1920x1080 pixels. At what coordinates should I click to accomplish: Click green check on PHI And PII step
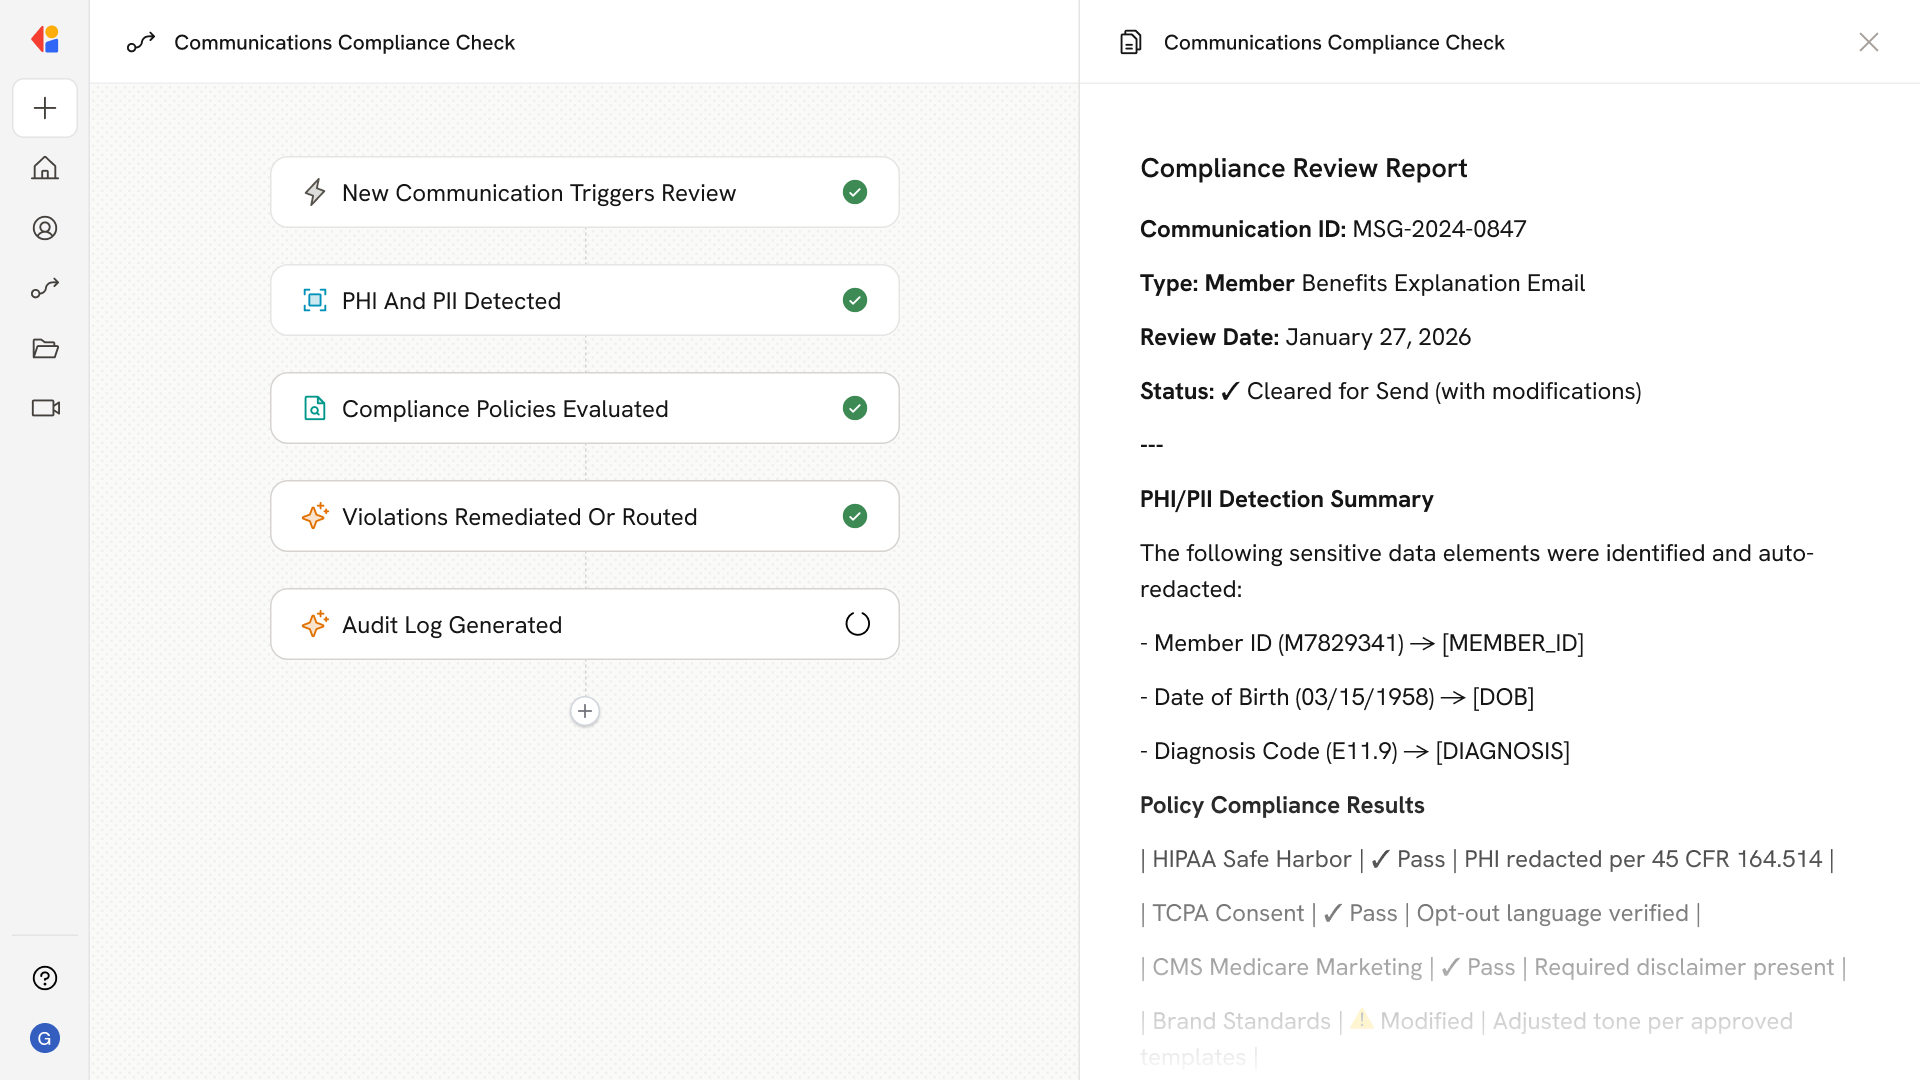pos(855,300)
